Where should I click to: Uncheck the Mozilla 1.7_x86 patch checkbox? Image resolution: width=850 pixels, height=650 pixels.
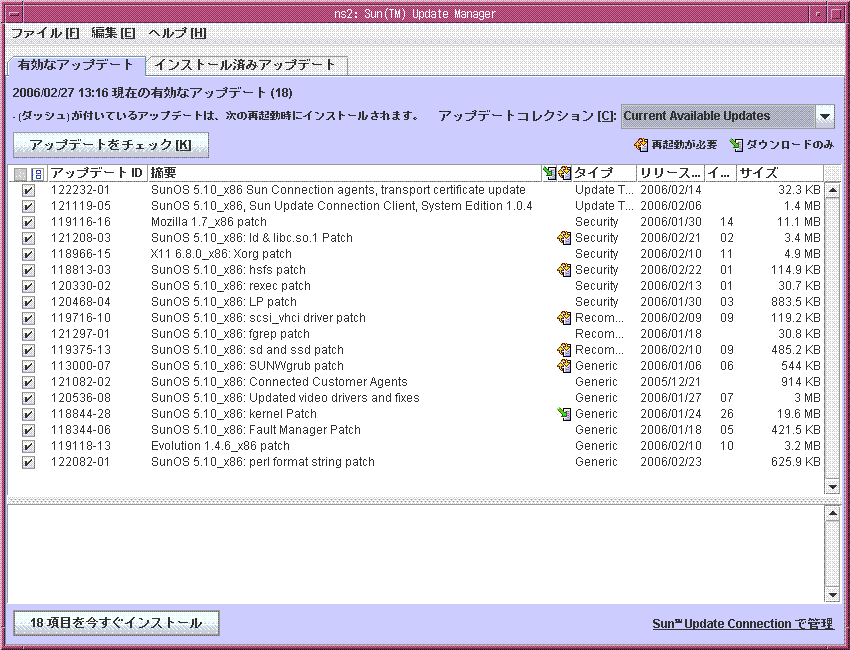tap(28, 222)
